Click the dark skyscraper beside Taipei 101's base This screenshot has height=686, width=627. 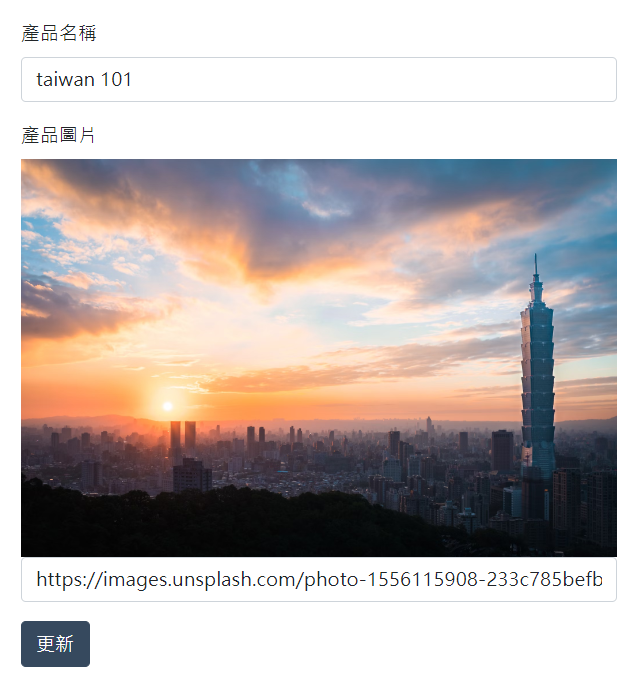tap(502, 451)
